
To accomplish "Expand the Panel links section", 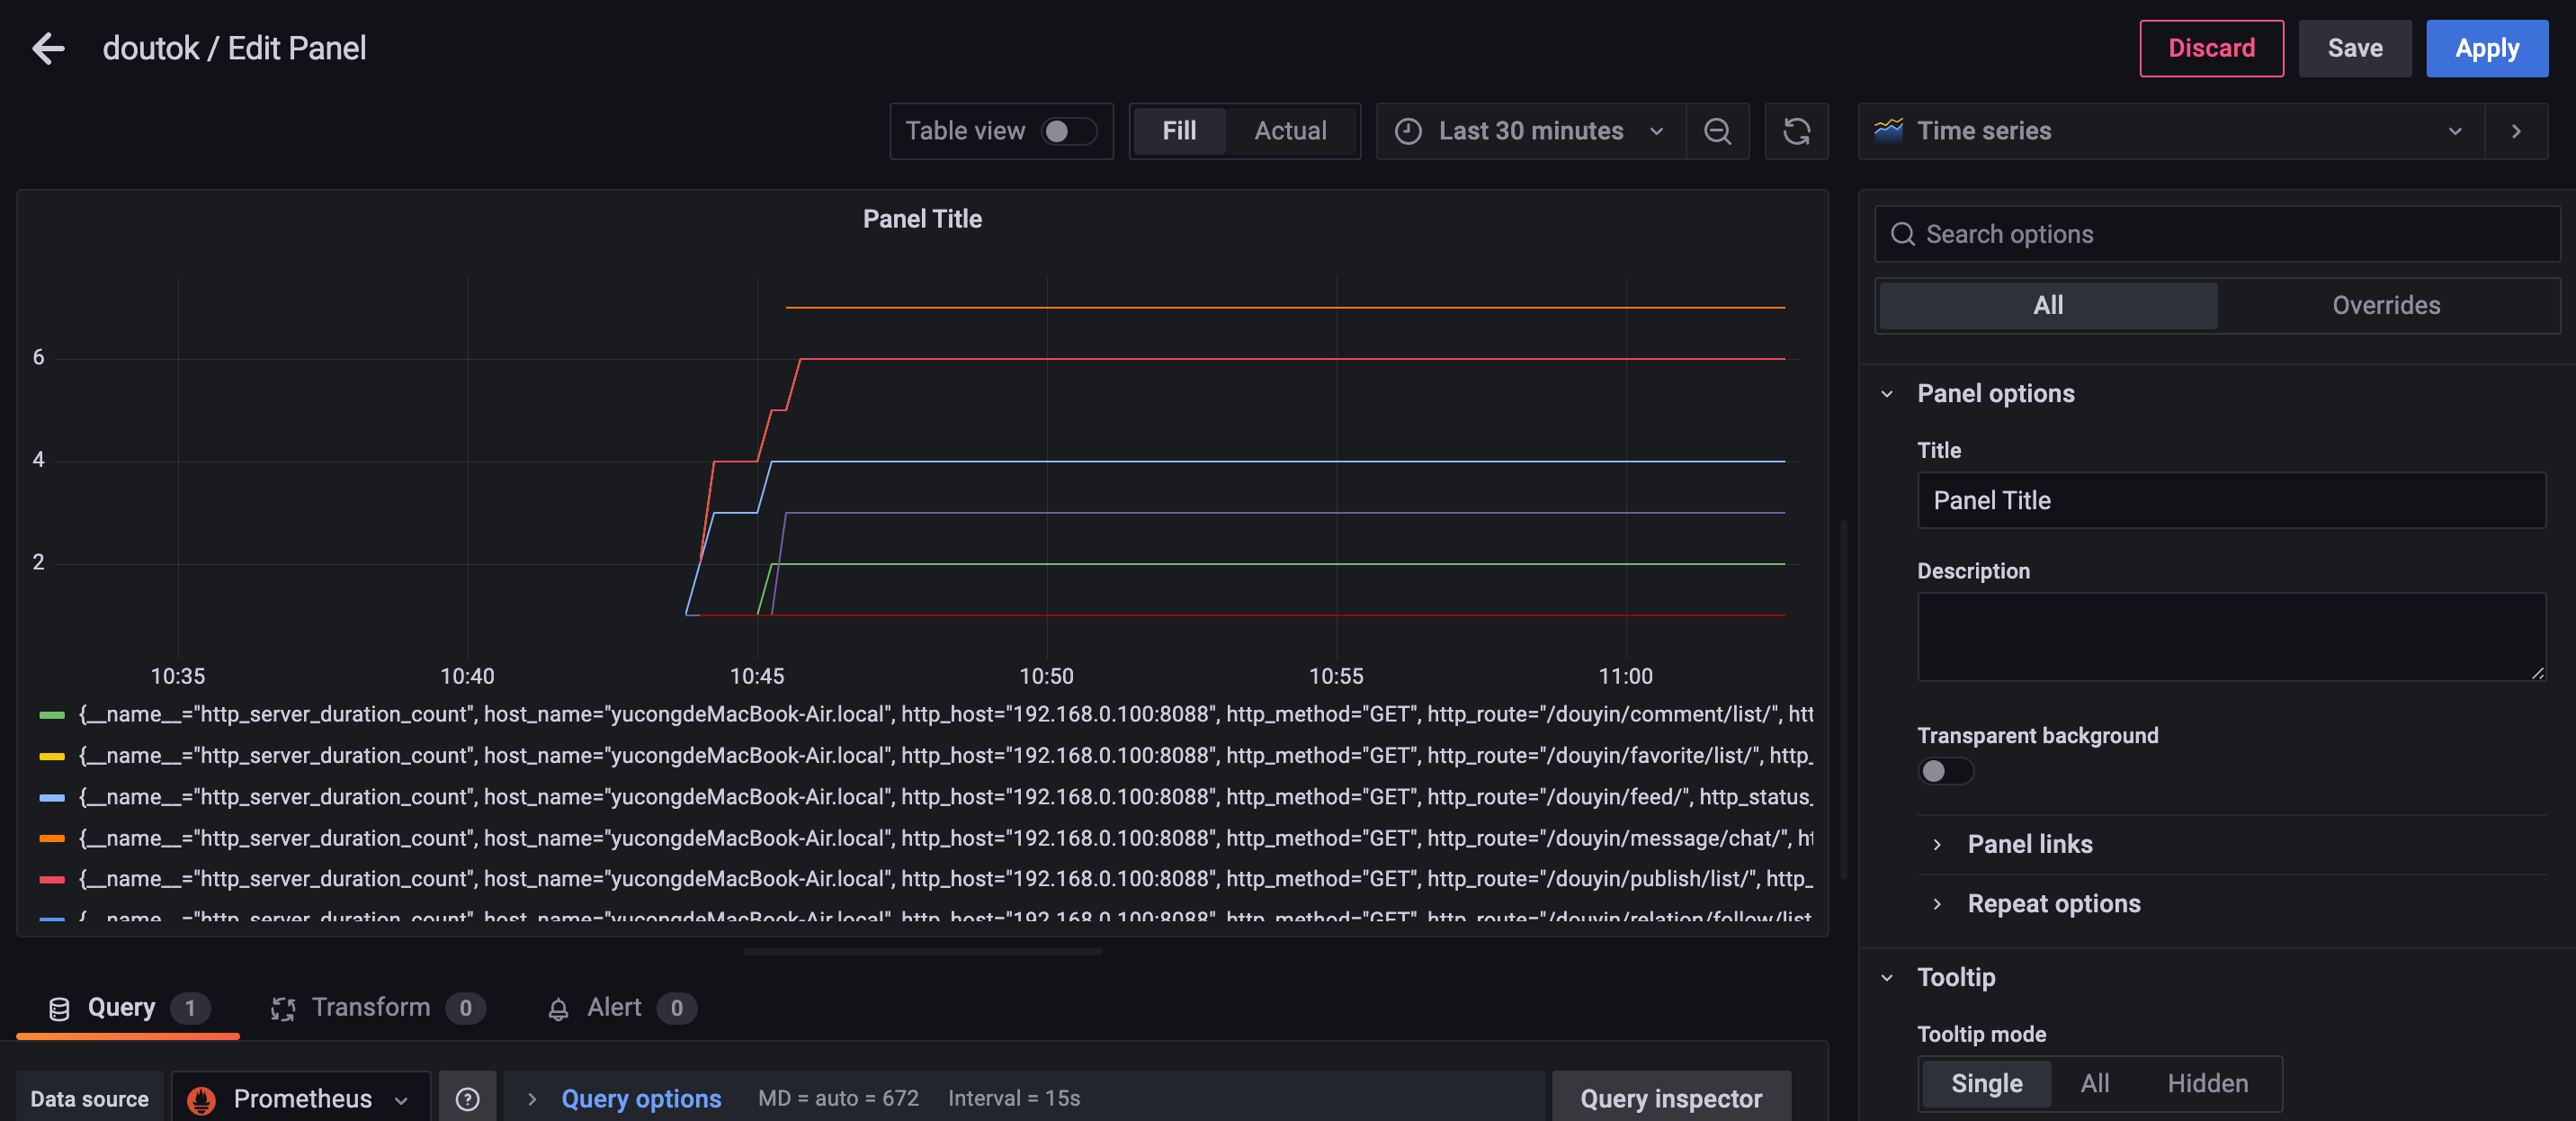I will 2029,844.
